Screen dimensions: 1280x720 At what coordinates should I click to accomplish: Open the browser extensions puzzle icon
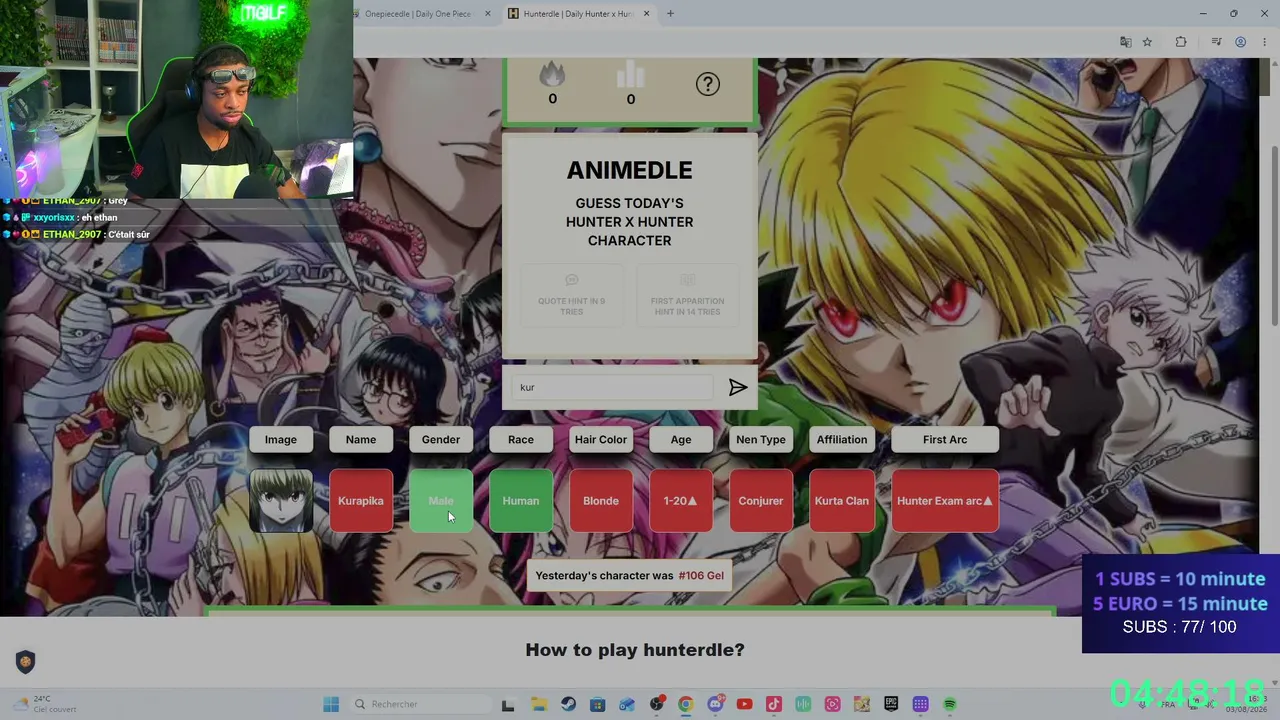[1181, 42]
